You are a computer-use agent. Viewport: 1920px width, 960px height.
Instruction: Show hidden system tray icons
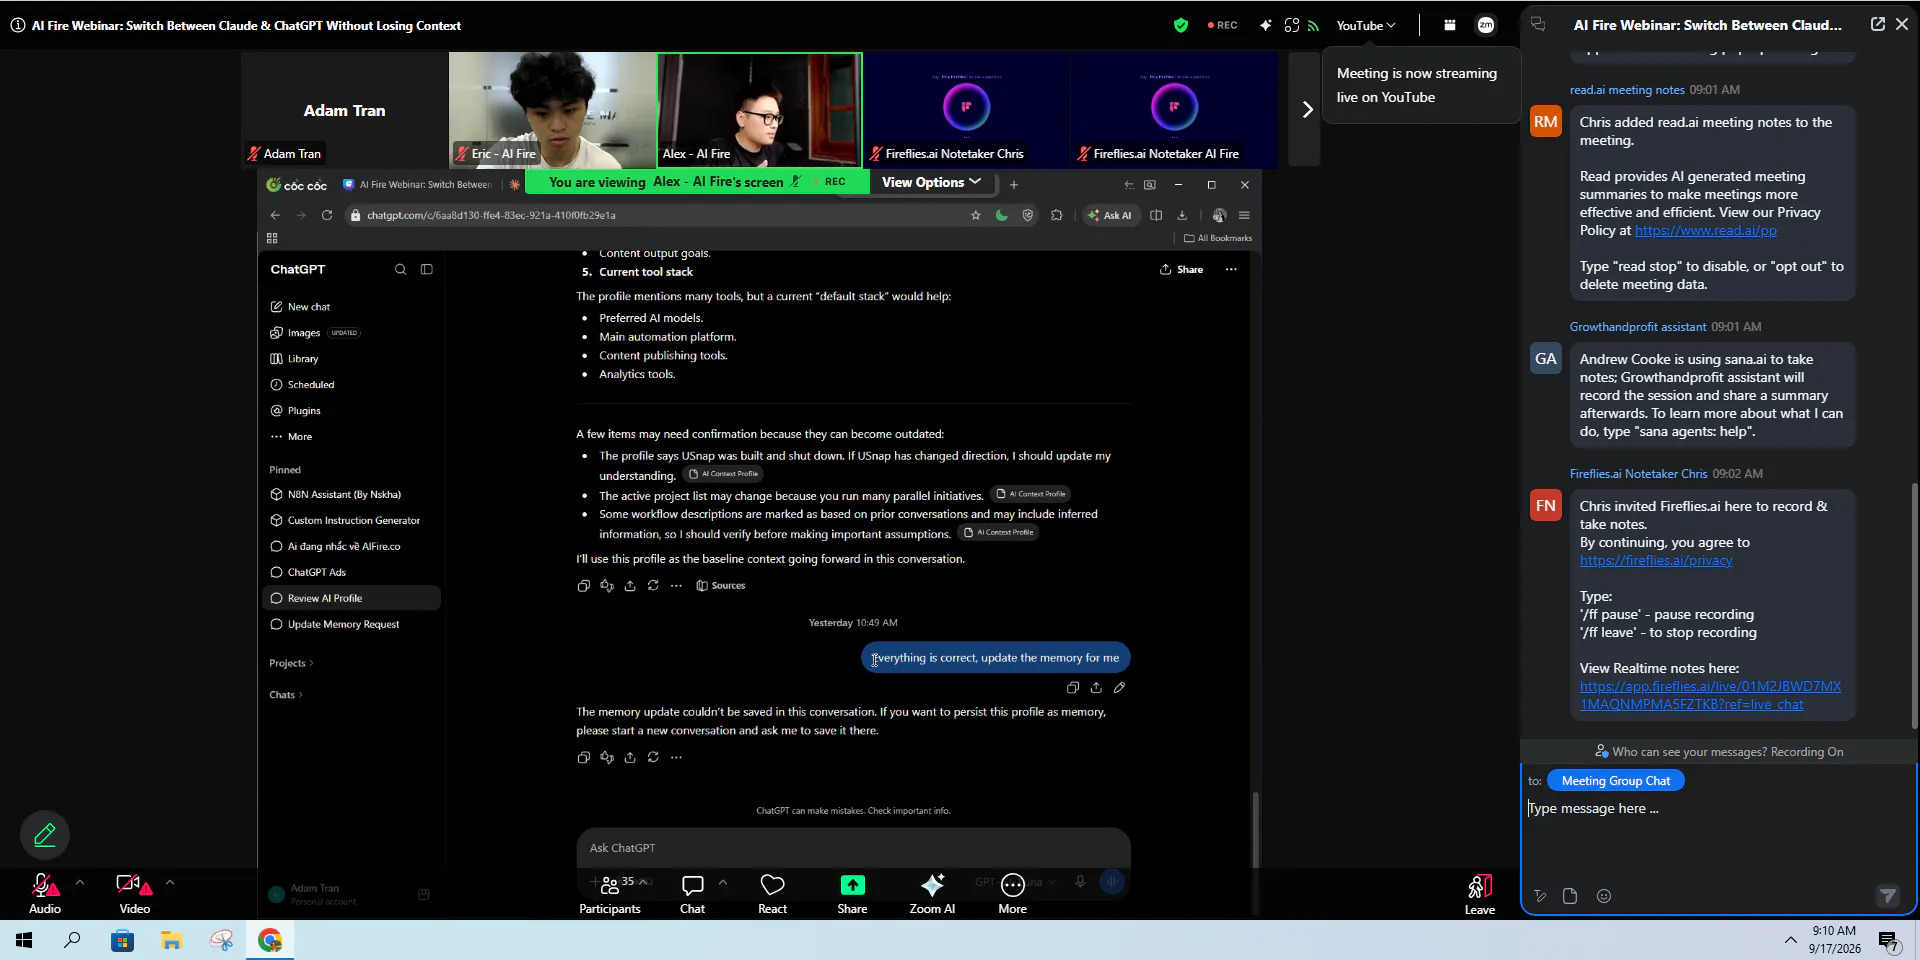tap(1790, 940)
